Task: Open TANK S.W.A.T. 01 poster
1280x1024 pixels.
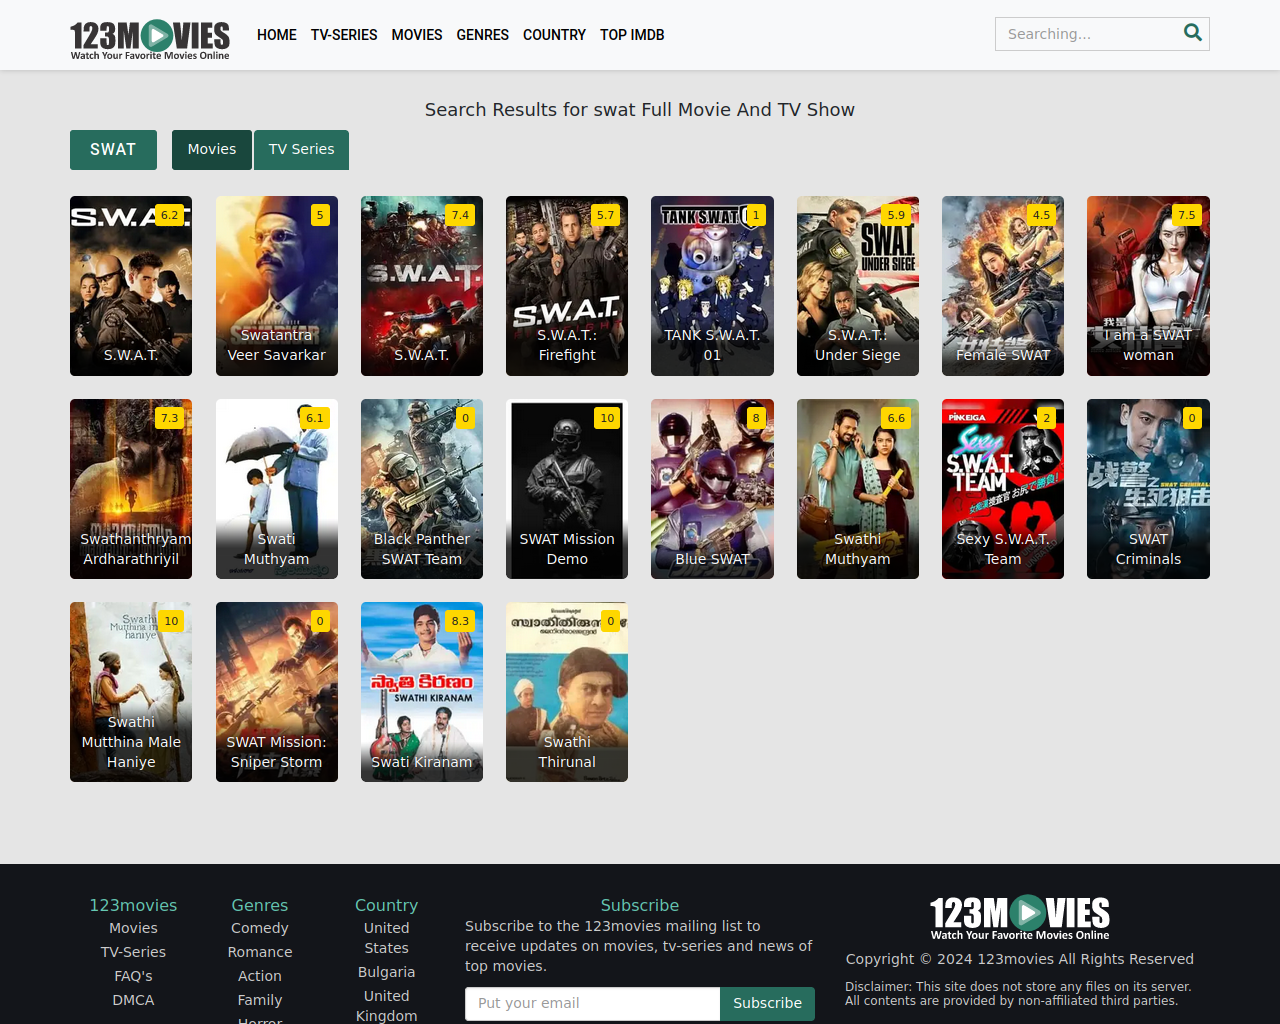Action: (712, 286)
